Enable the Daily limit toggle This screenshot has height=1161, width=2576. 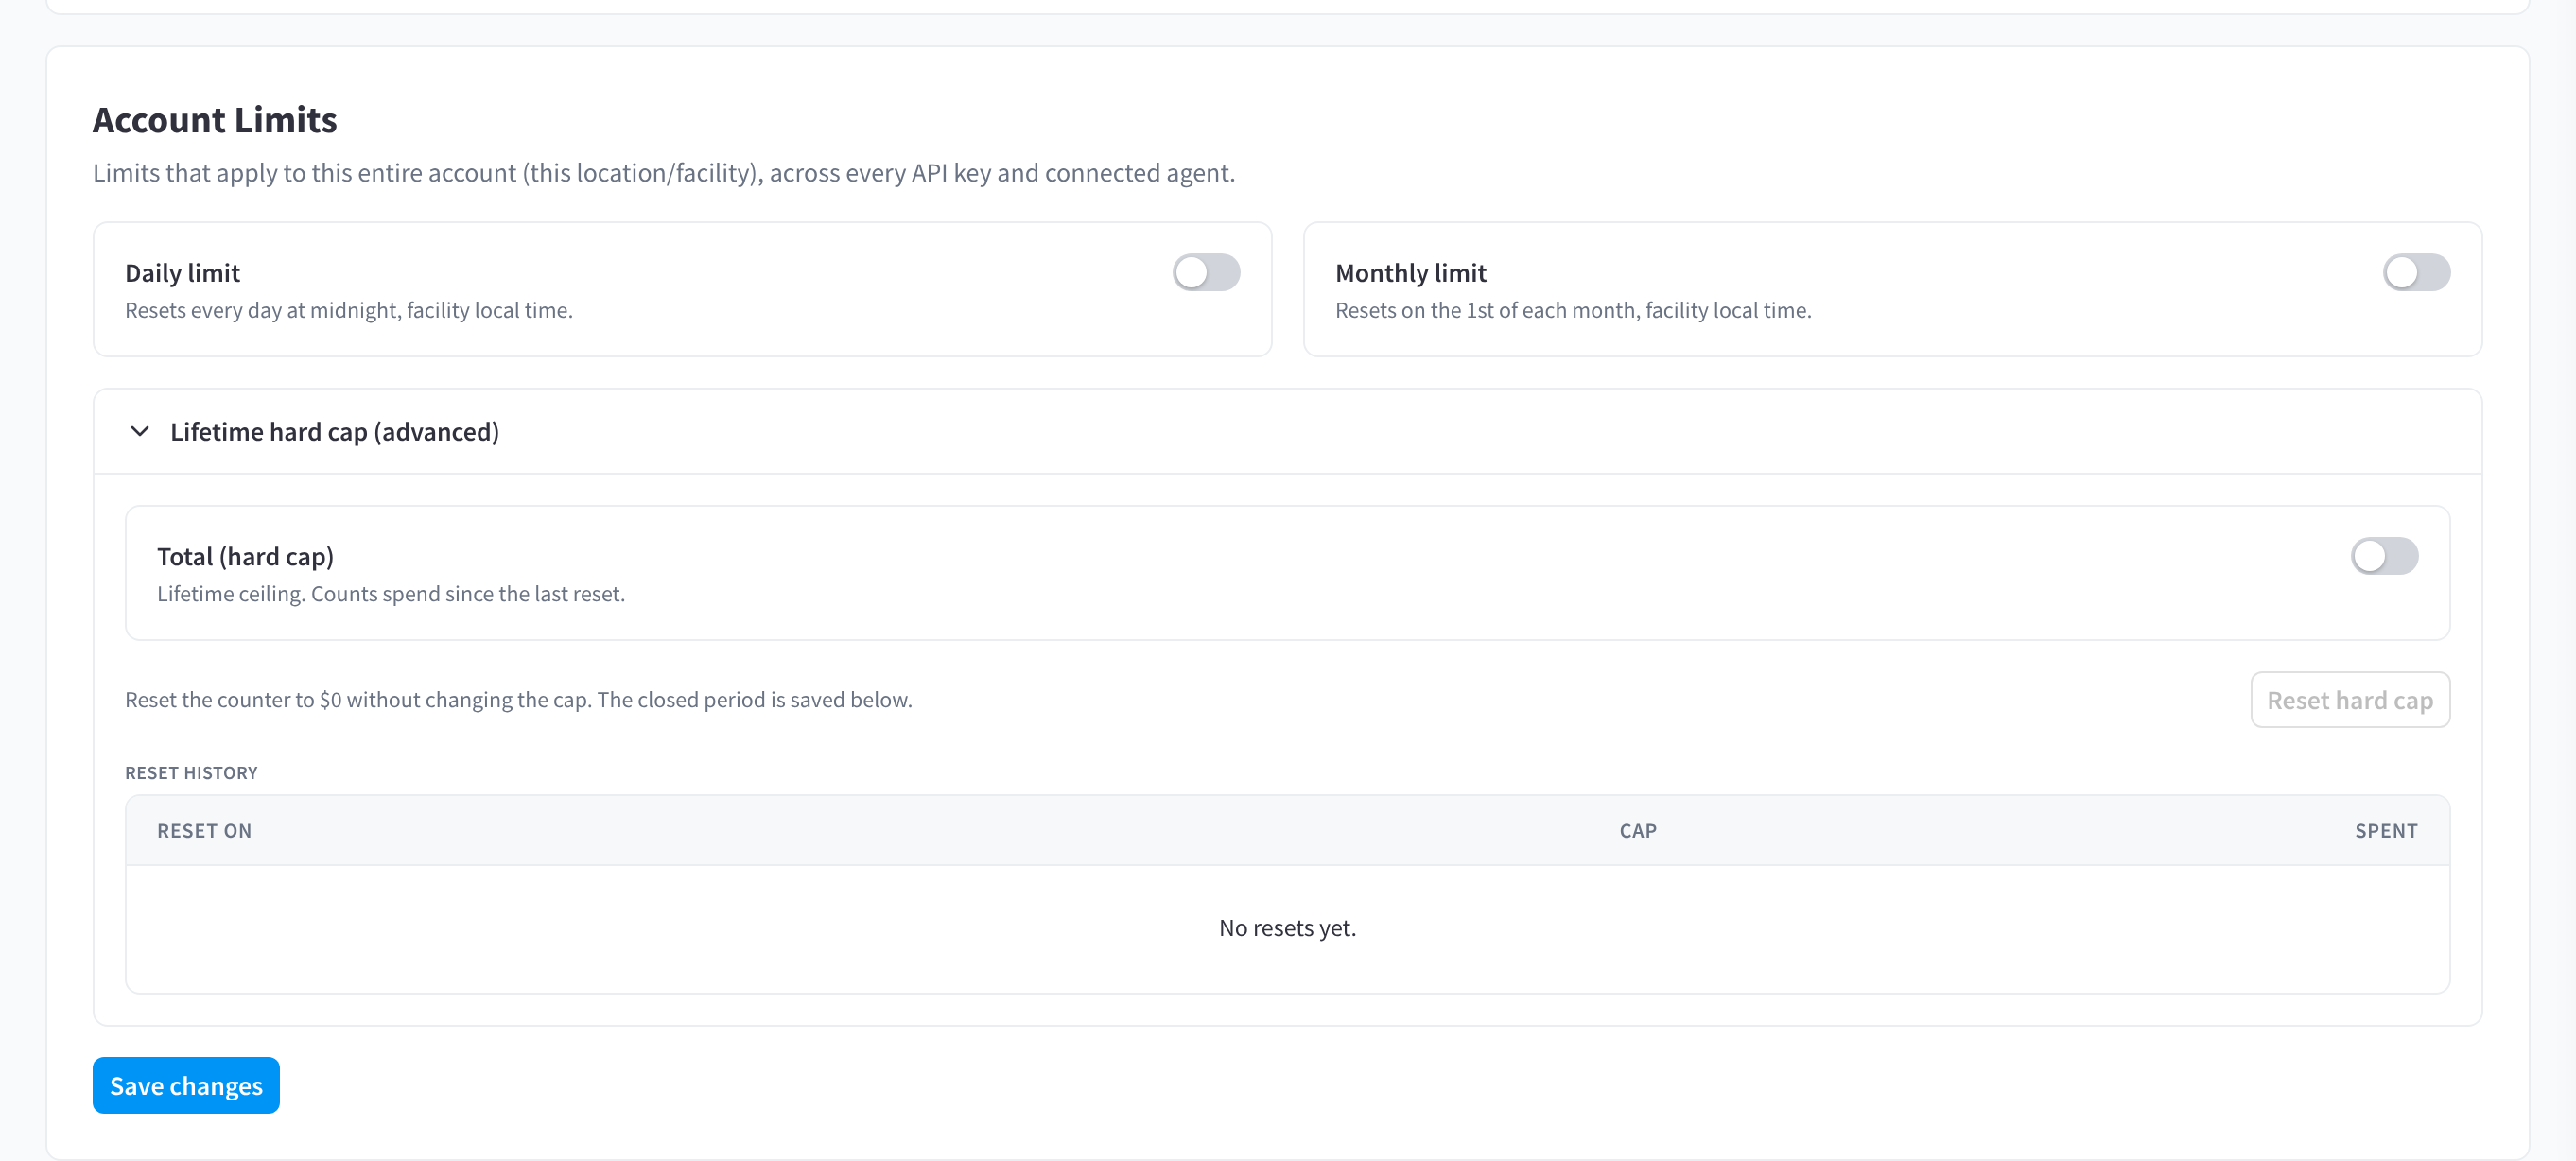pos(1206,272)
